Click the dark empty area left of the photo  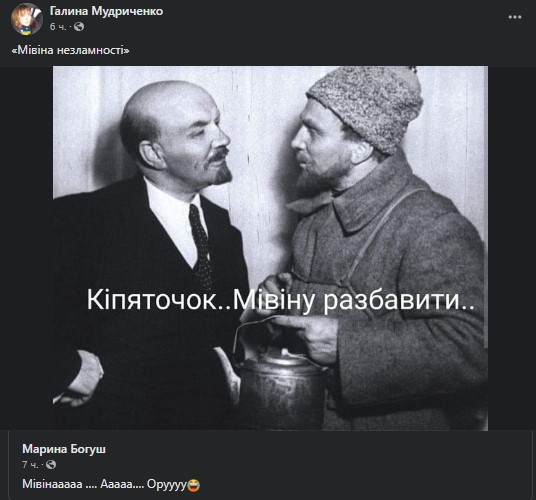coord(26,248)
